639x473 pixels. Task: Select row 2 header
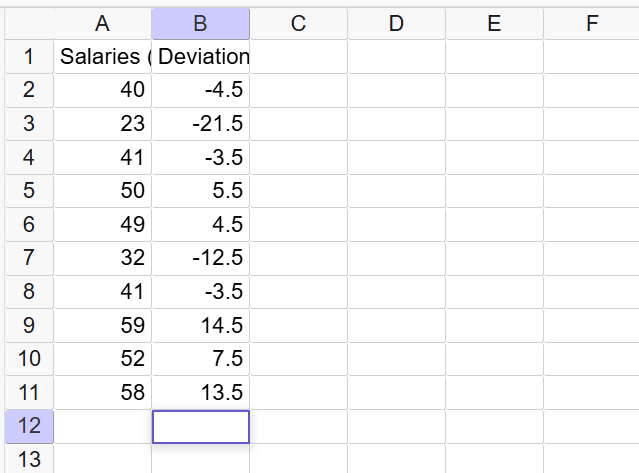[29, 90]
